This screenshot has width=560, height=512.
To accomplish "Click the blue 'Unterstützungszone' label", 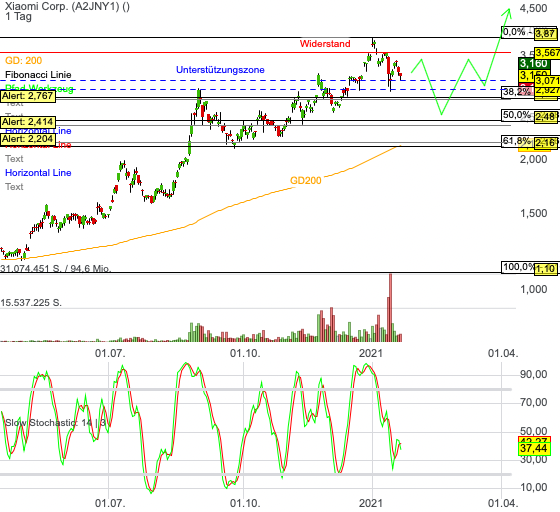I will [220, 70].
